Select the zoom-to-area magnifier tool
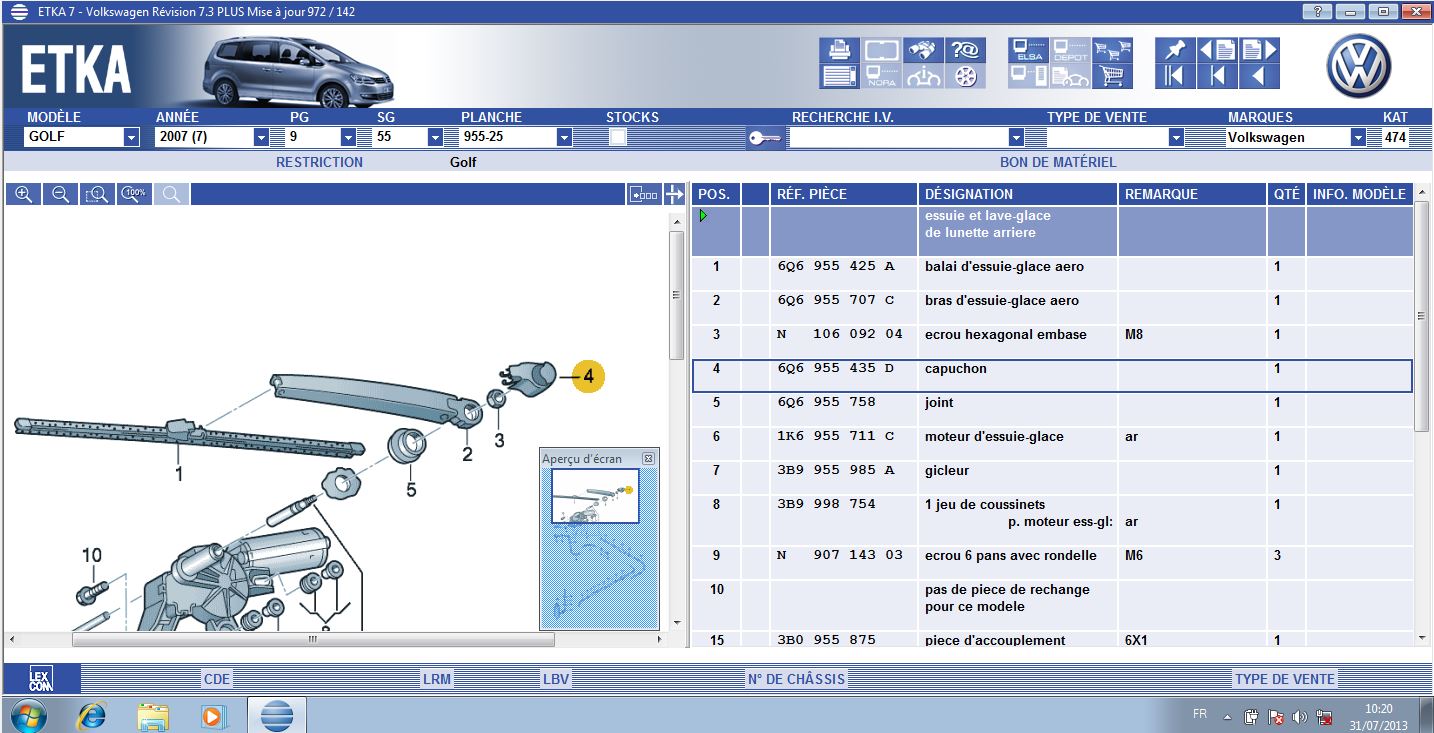The image size is (1434, 733). tap(97, 194)
